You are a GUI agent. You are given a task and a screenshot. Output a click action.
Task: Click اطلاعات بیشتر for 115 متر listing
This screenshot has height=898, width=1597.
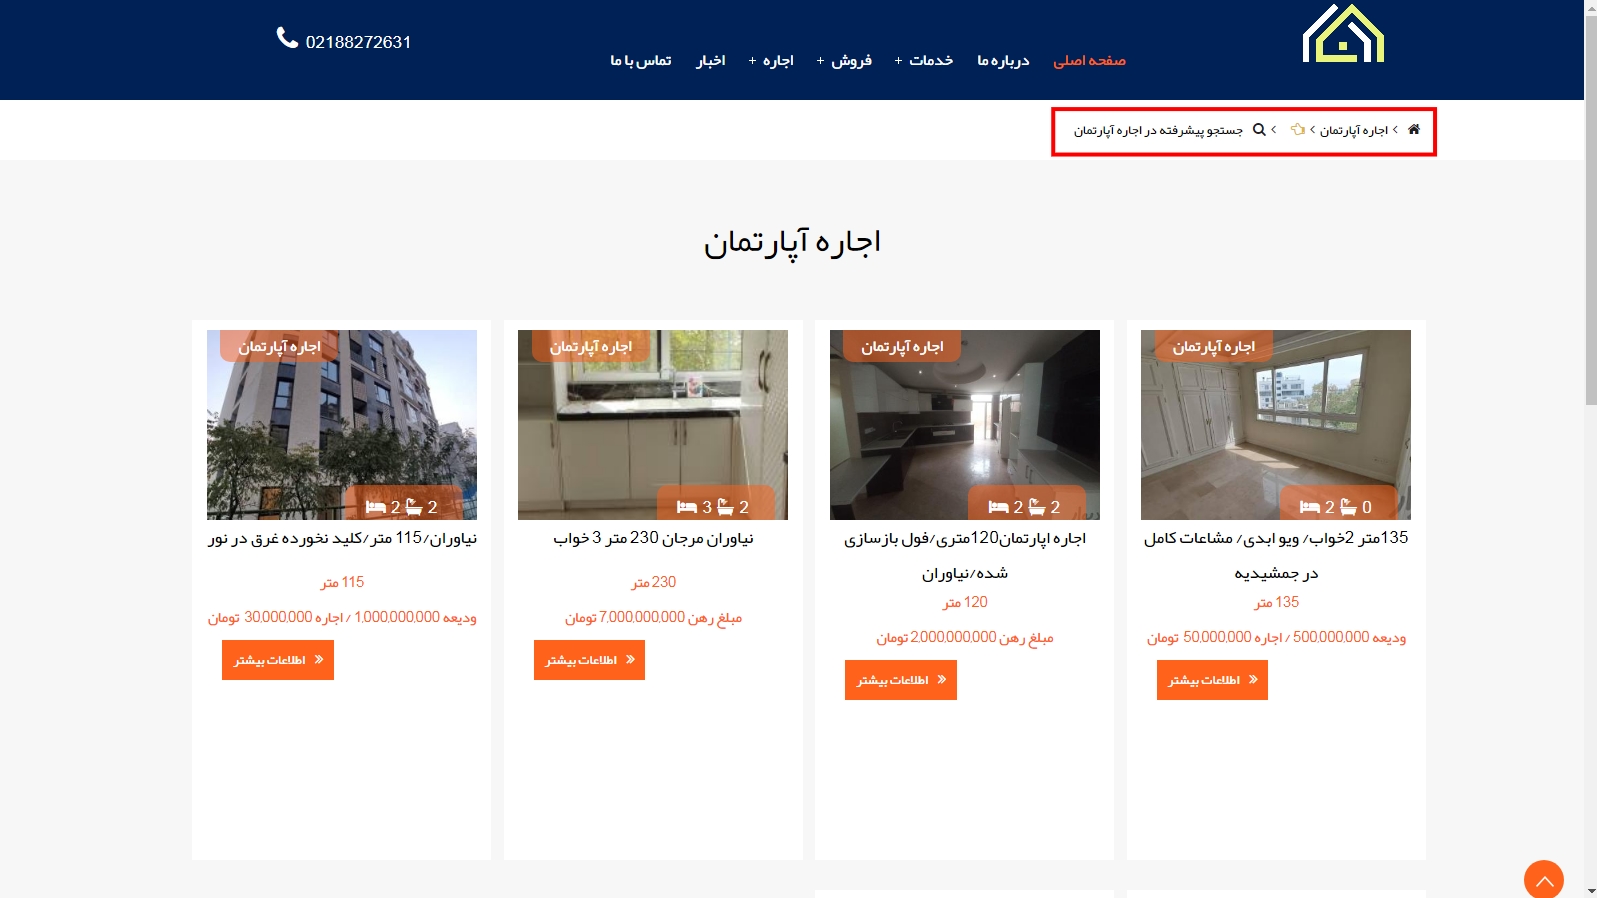(x=278, y=660)
